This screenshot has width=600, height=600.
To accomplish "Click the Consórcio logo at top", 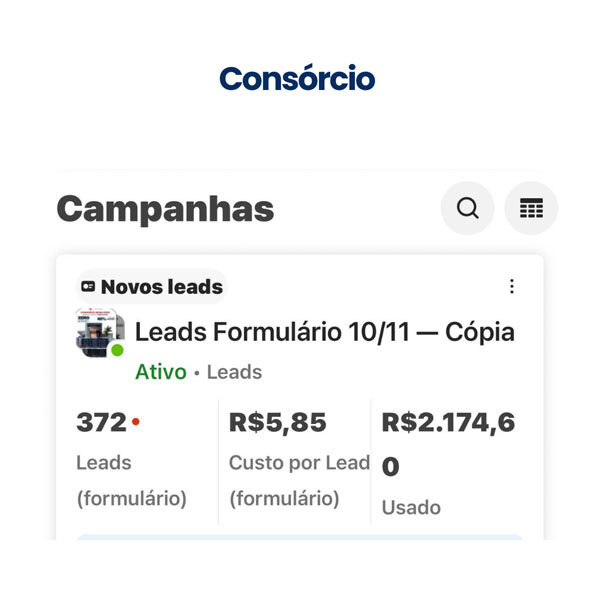I will coord(297,78).
